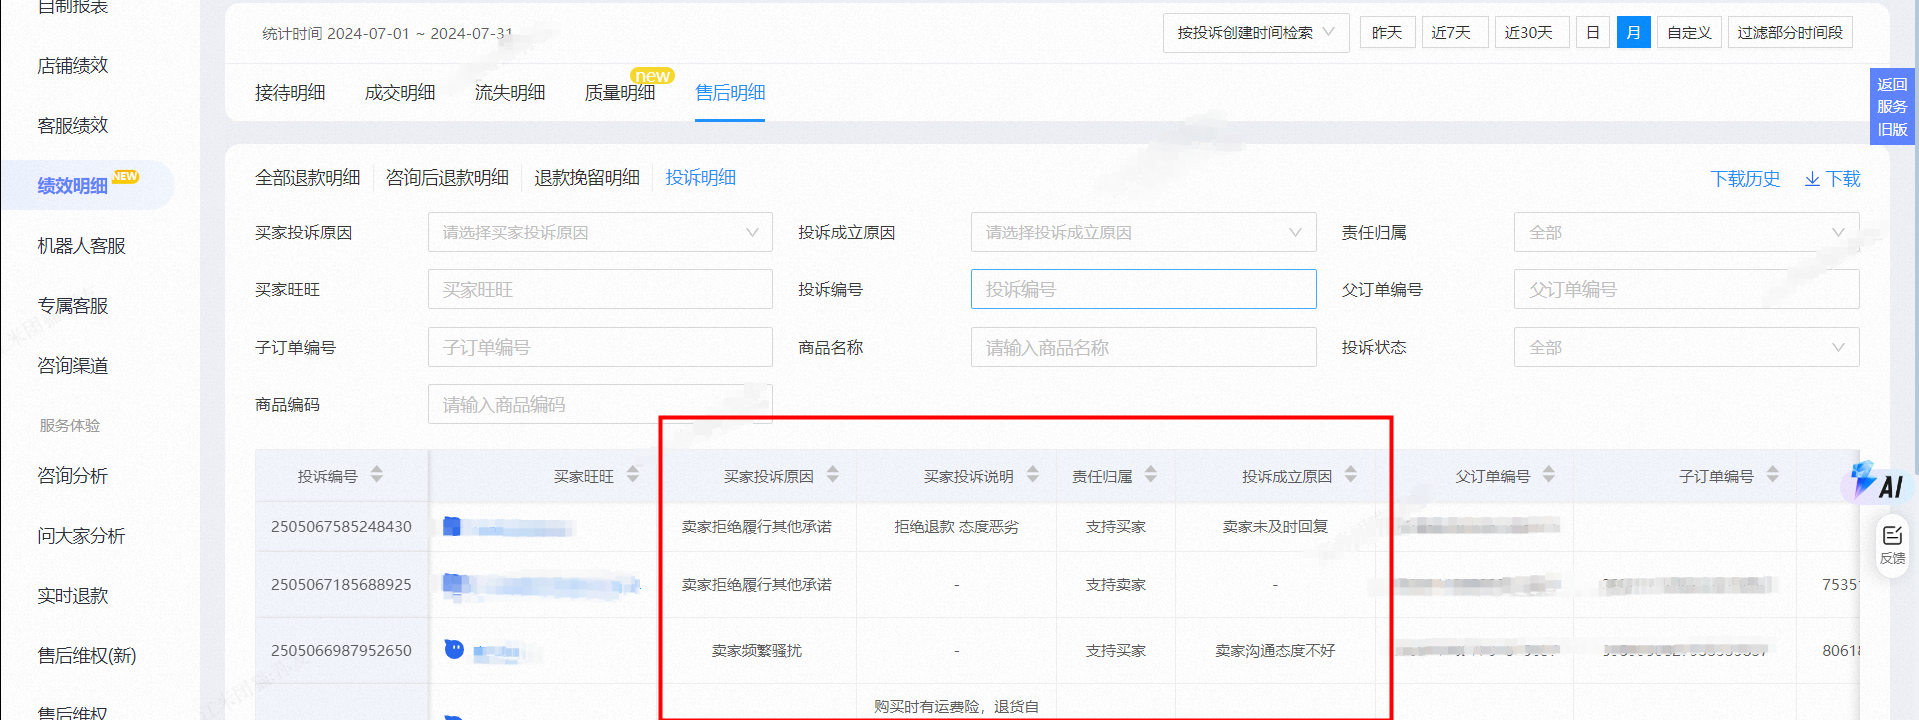The width and height of the screenshot is (1919, 720).
Task: Open 咨询分析 in sidebar
Action: [x=73, y=476]
